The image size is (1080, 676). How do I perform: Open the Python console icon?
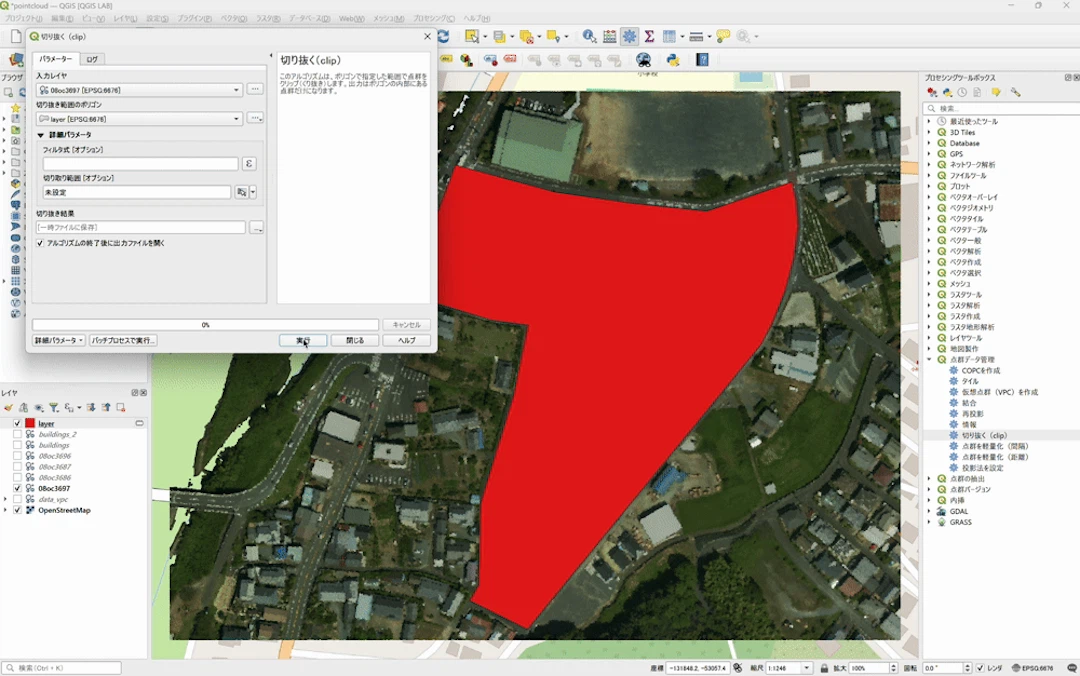(x=673, y=60)
